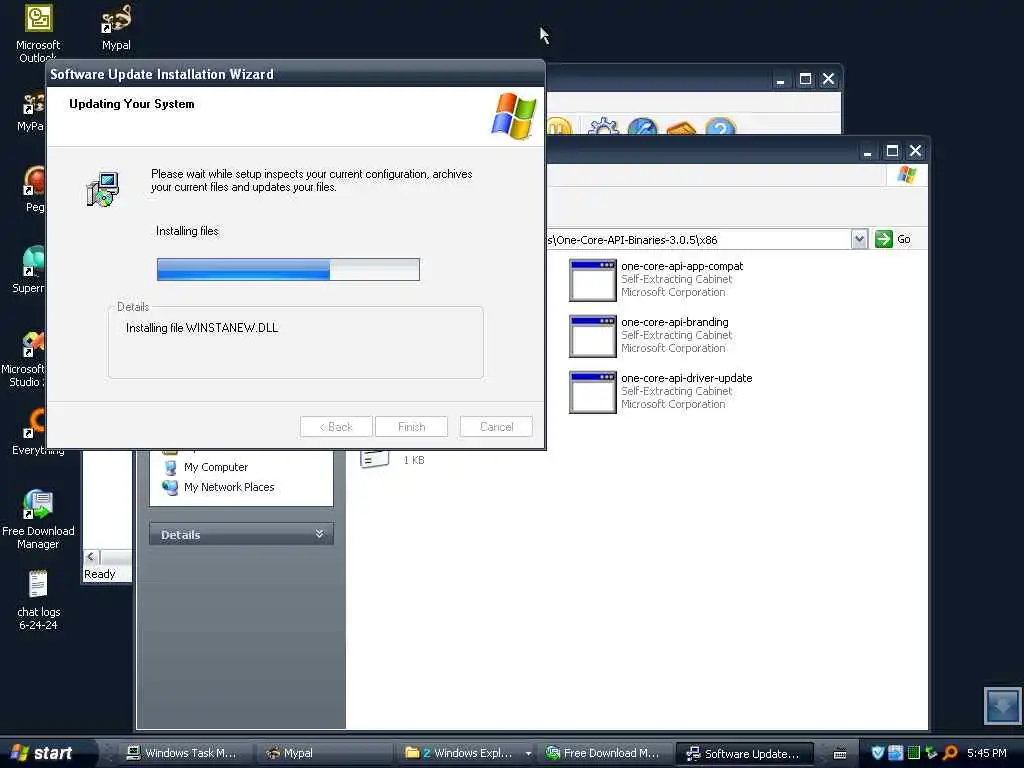Click the on-screen keyboard tray icon
The image size is (1024, 768).
pos(840,754)
